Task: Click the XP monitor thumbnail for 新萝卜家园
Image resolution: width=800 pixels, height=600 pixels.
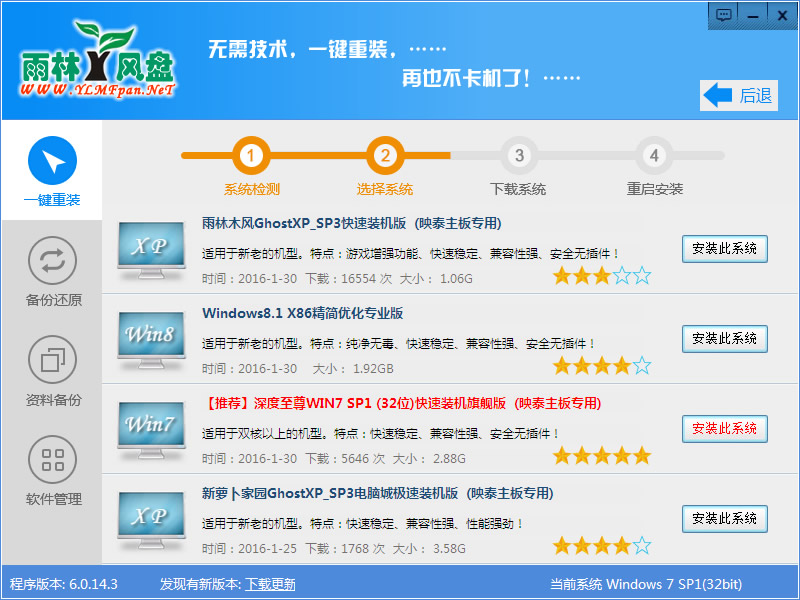Action: click(x=152, y=520)
